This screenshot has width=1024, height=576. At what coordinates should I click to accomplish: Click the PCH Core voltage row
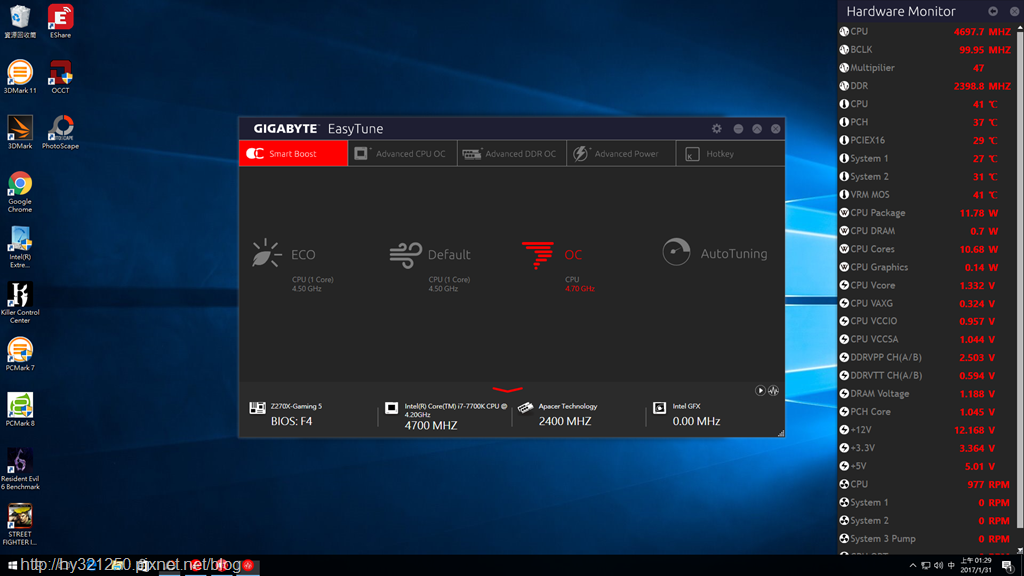pyautogui.click(x=926, y=412)
